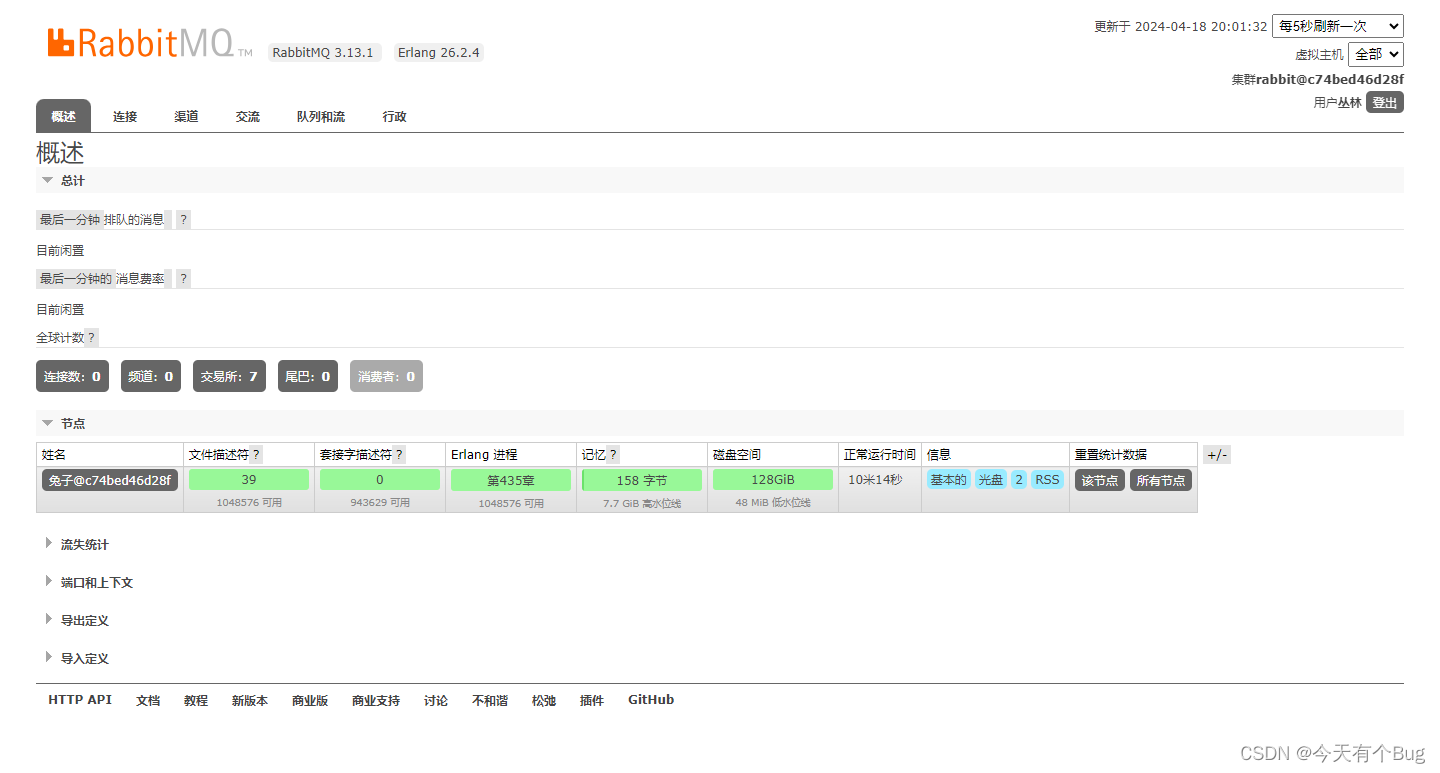
Task: Click the +/- column visibility control
Action: pyautogui.click(x=1216, y=453)
